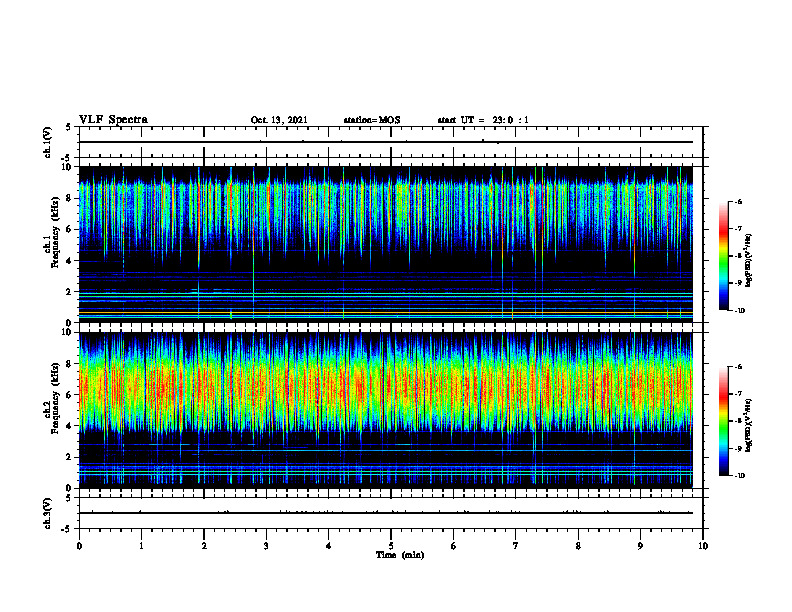Click the "1" tick on the time axis

tap(141, 546)
